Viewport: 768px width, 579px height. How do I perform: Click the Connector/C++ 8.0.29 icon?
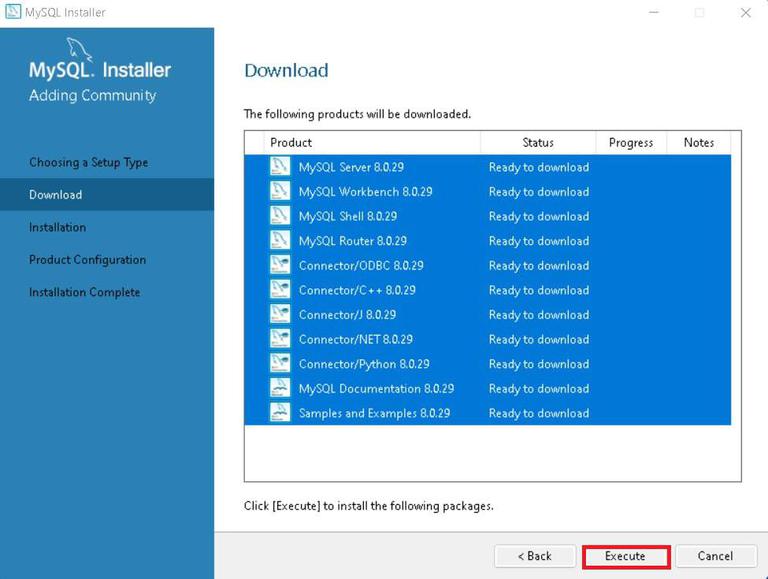(280, 290)
